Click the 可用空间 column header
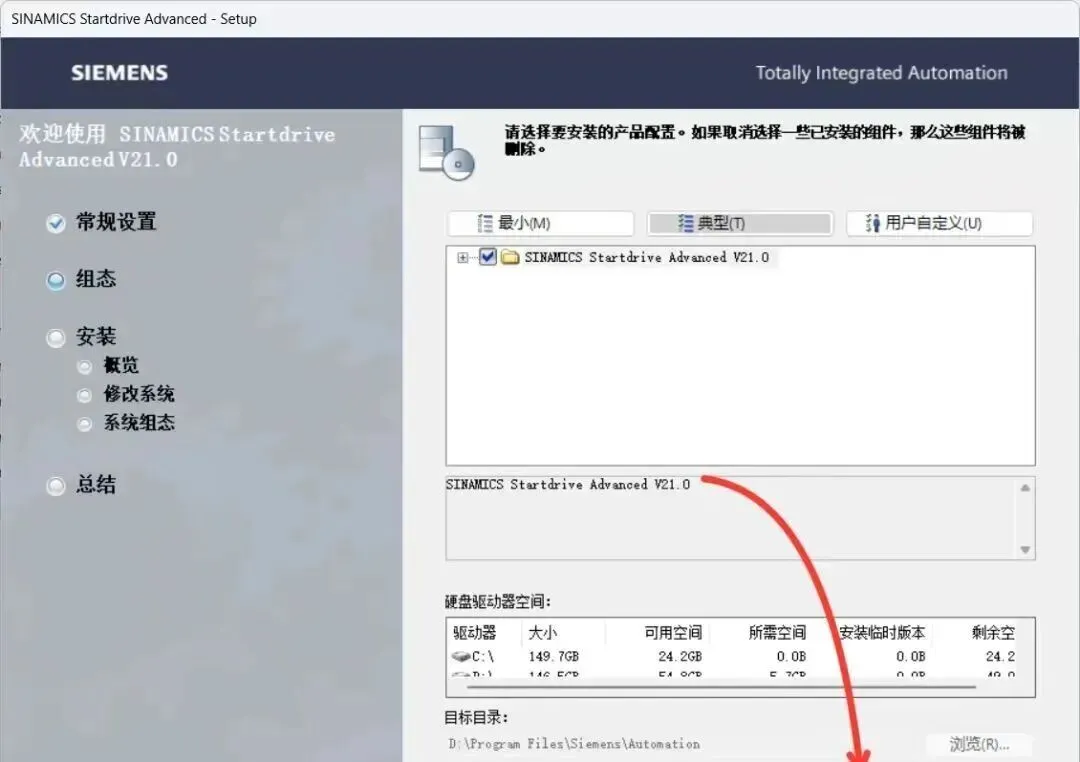 click(673, 632)
